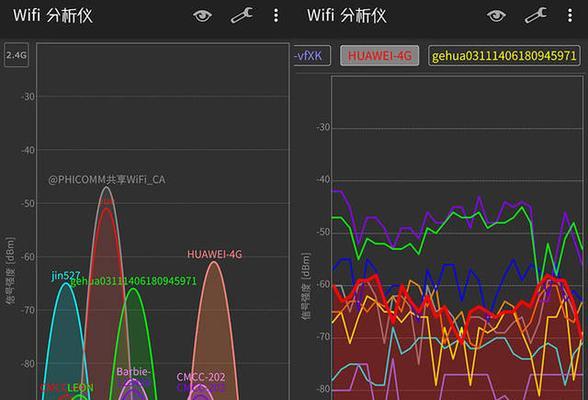Toggle the 2.4G band selector

(x=16, y=55)
